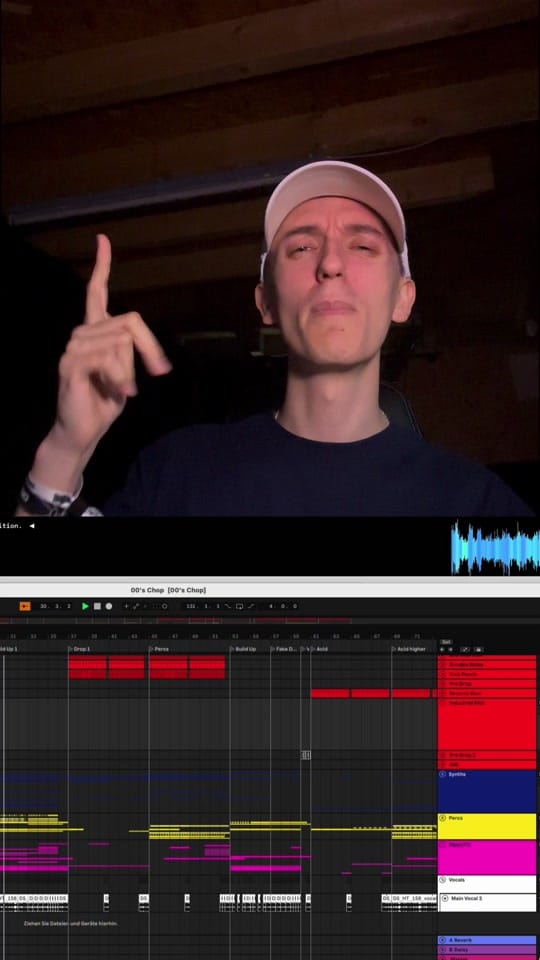Select the A Reverb return track
The image size is (540, 960).
pos(487,940)
